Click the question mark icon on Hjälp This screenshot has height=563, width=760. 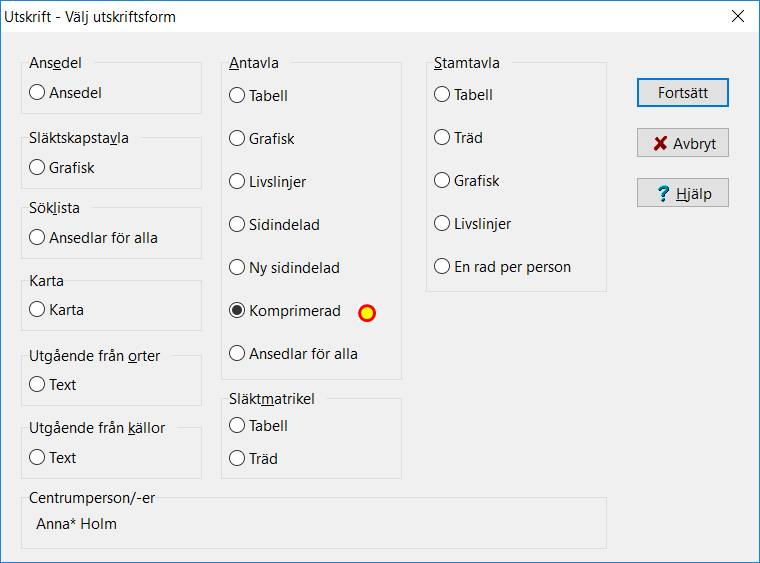(663, 193)
